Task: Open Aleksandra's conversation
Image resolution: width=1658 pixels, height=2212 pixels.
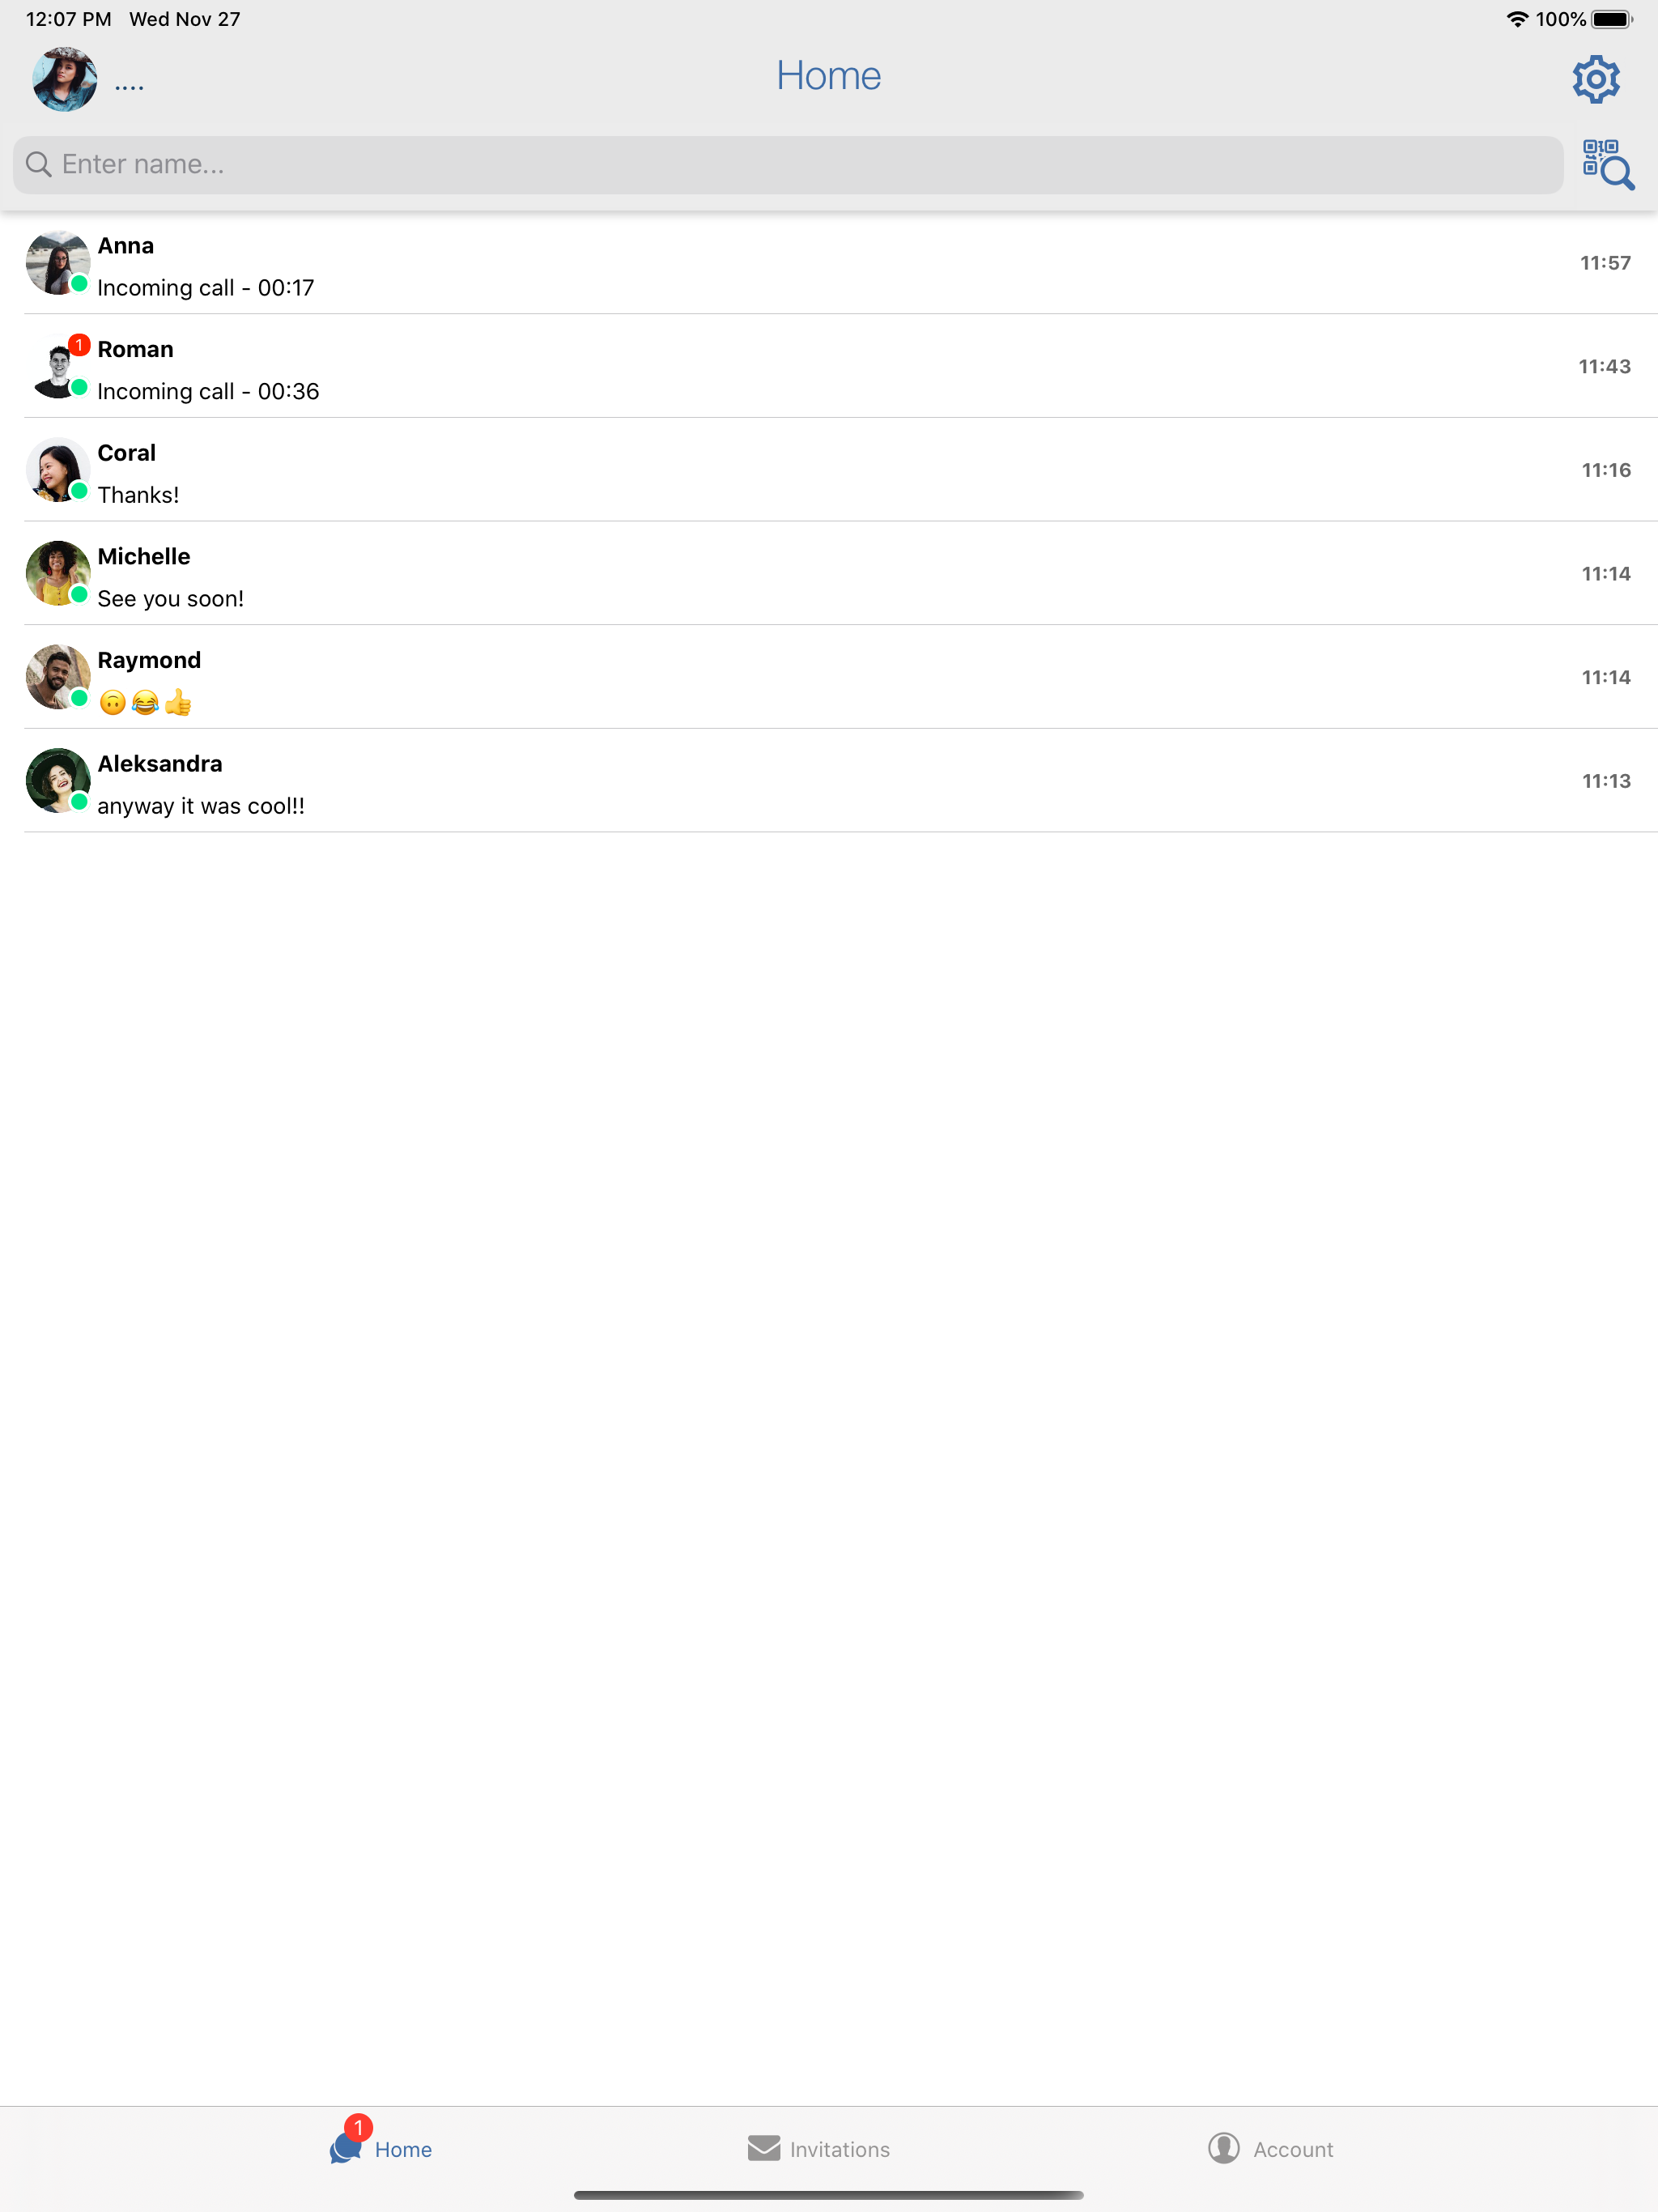Action: coord(829,782)
